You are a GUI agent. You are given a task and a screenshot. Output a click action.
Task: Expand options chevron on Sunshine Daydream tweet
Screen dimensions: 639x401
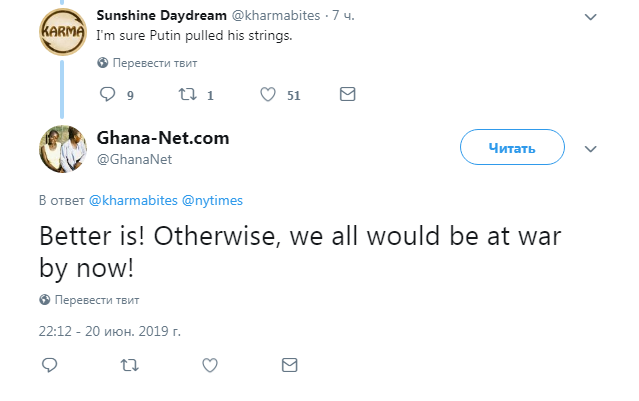(x=590, y=18)
